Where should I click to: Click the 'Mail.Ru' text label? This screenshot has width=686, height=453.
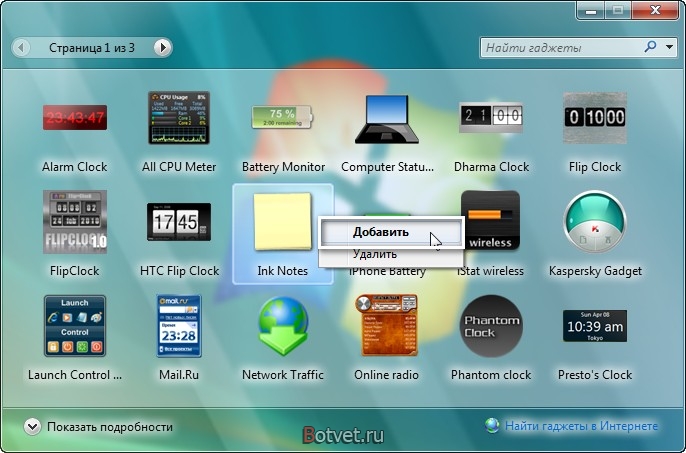click(179, 375)
